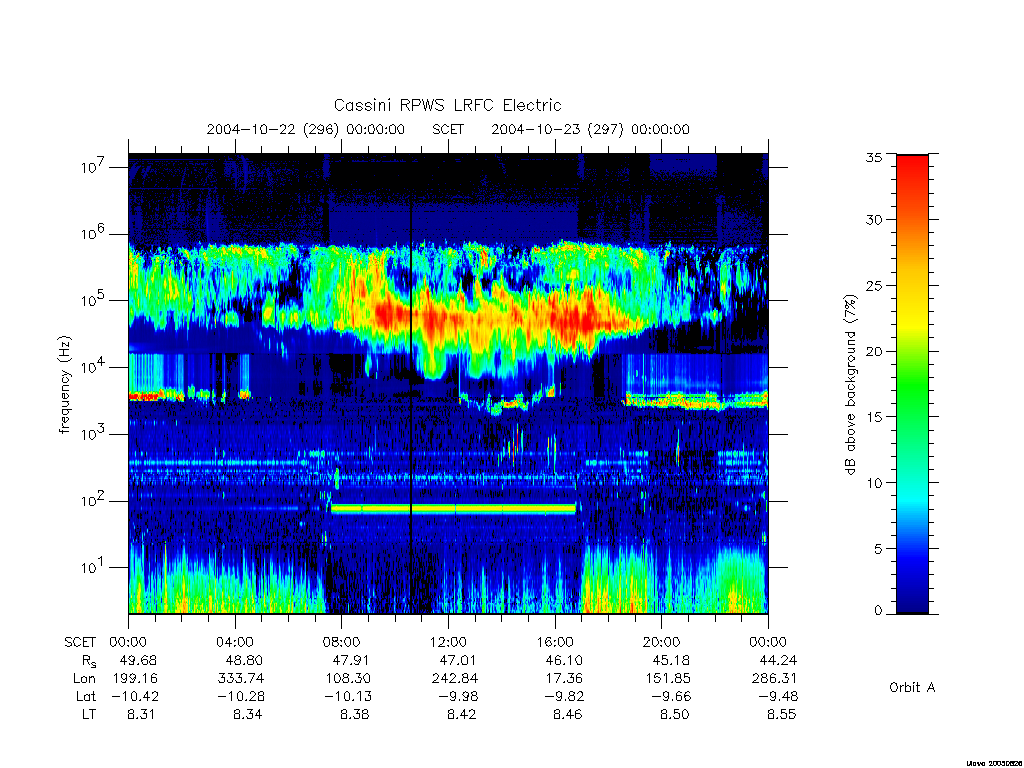This screenshot has height=768, width=1024.
Task: Click the black data-gap vertical line
Action: click(x=411, y=384)
